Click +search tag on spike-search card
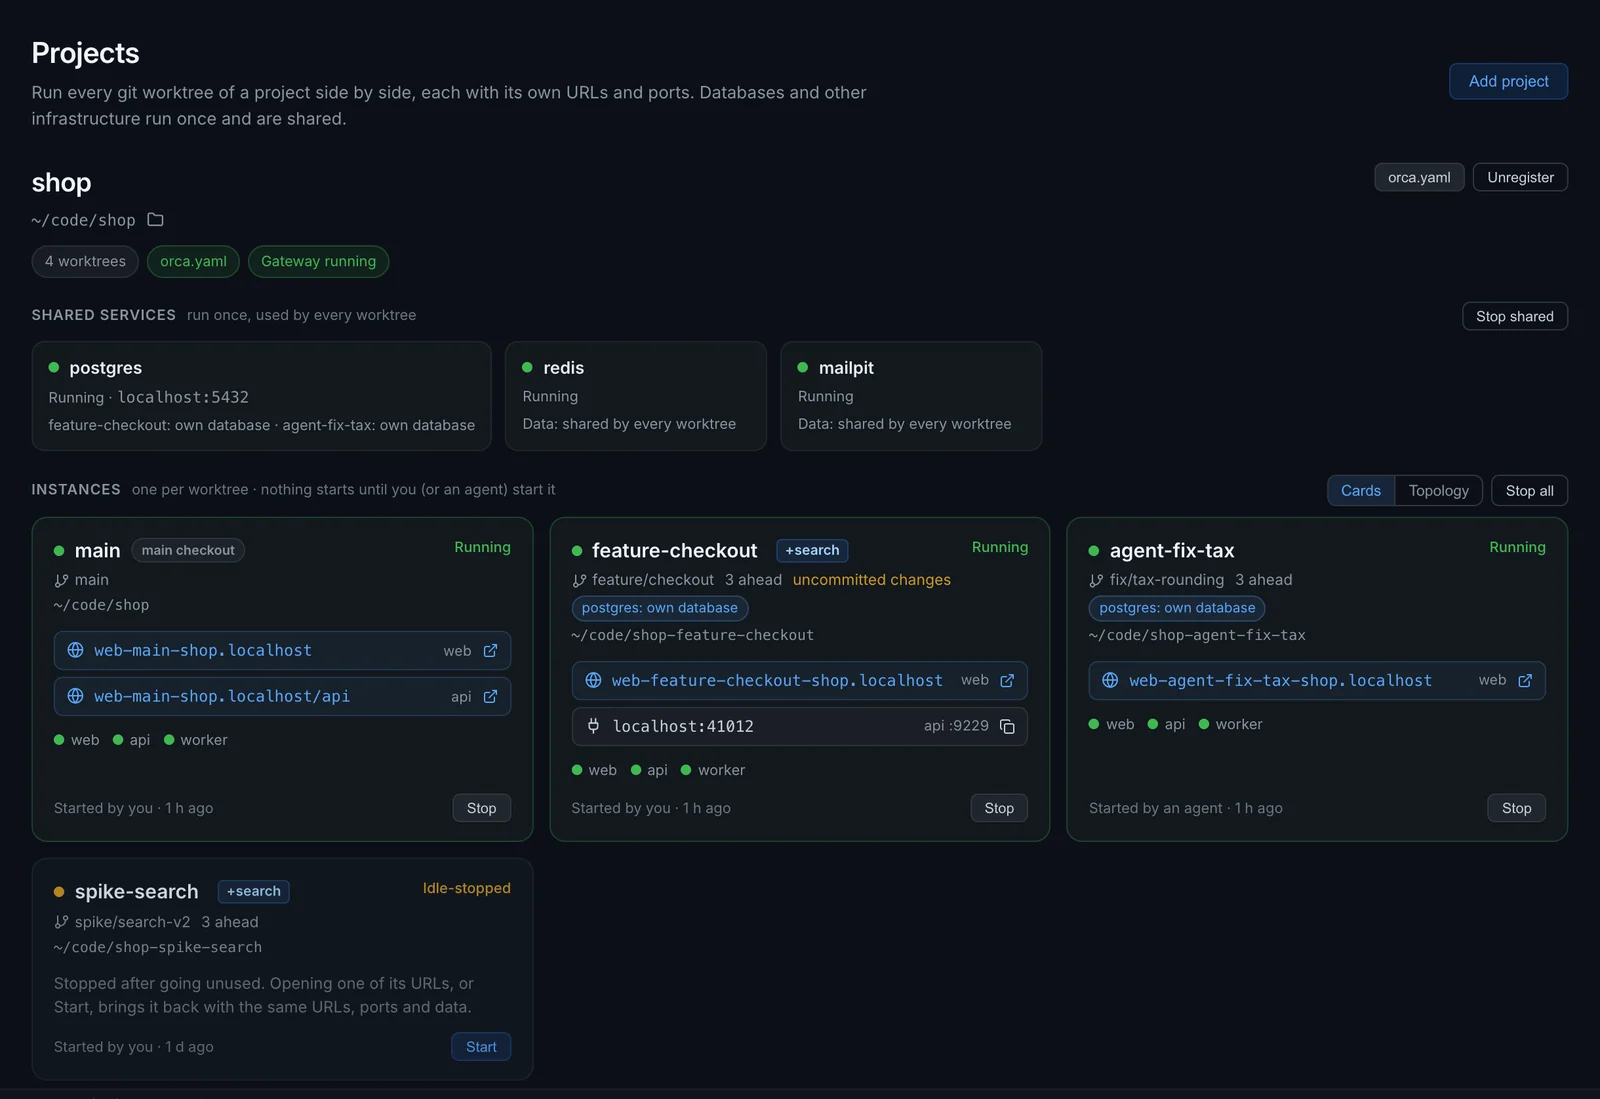This screenshot has width=1600, height=1099. pyautogui.click(x=253, y=892)
